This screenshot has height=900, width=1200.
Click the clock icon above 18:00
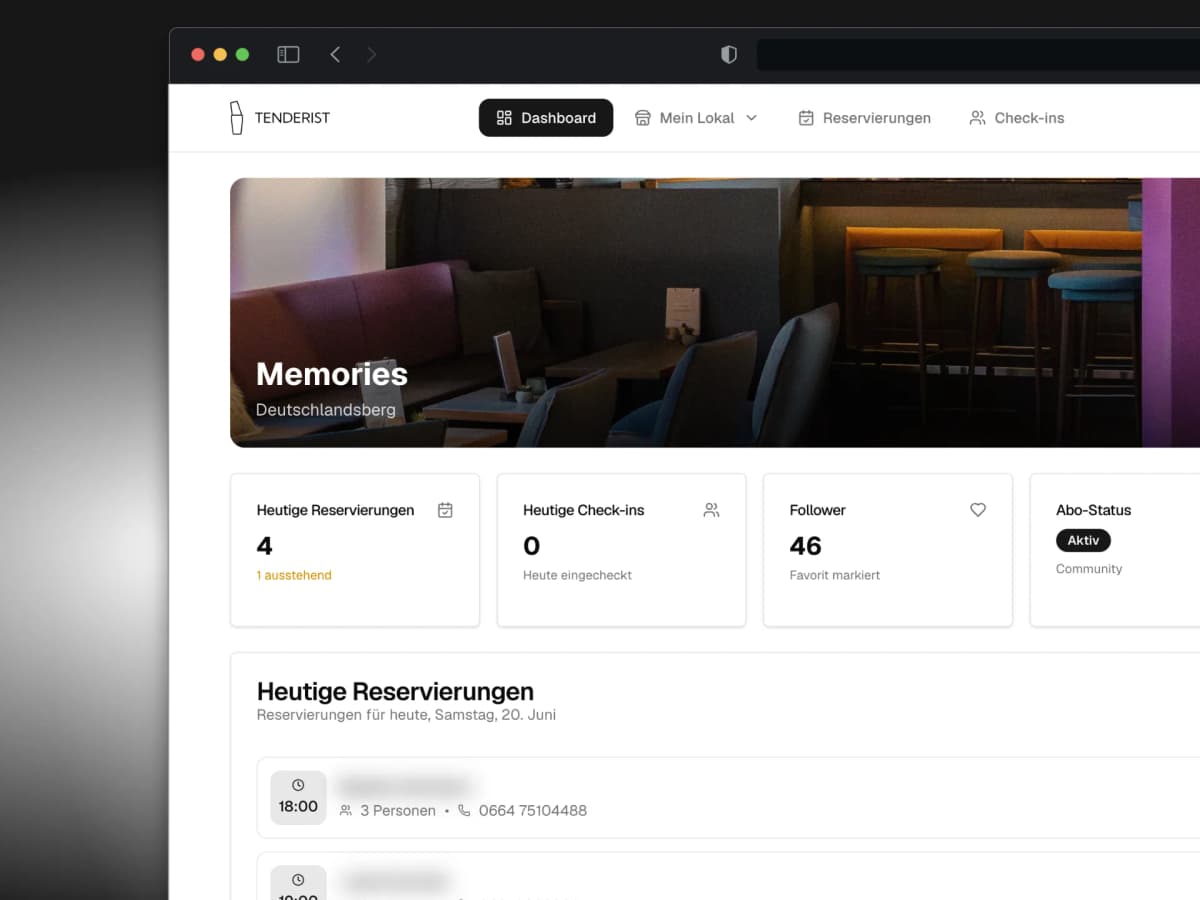[x=298, y=785]
